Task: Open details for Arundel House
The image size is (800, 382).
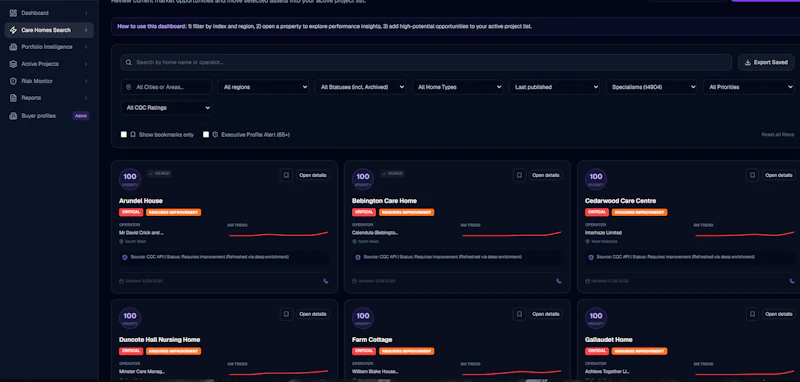Action: [x=313, y=175]
